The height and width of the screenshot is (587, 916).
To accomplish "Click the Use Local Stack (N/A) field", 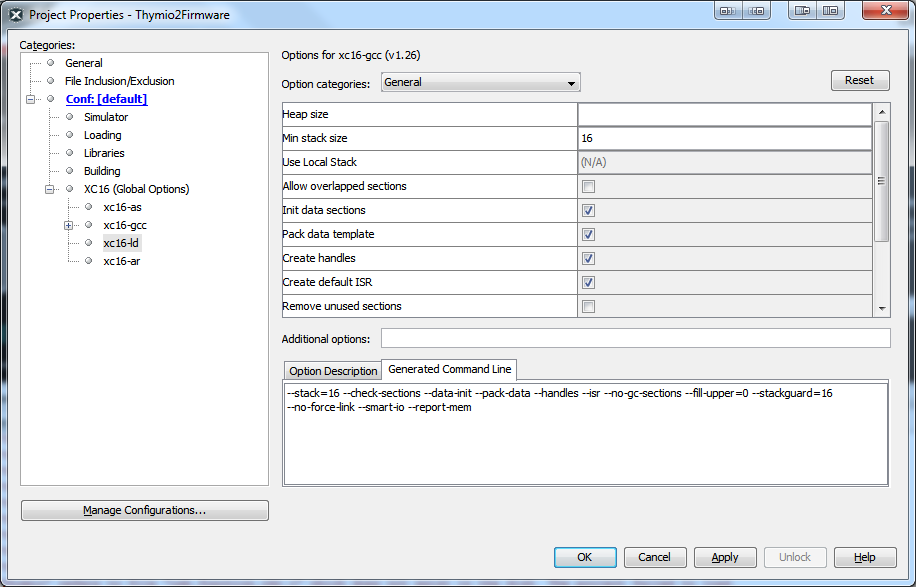I will (724, 162).
